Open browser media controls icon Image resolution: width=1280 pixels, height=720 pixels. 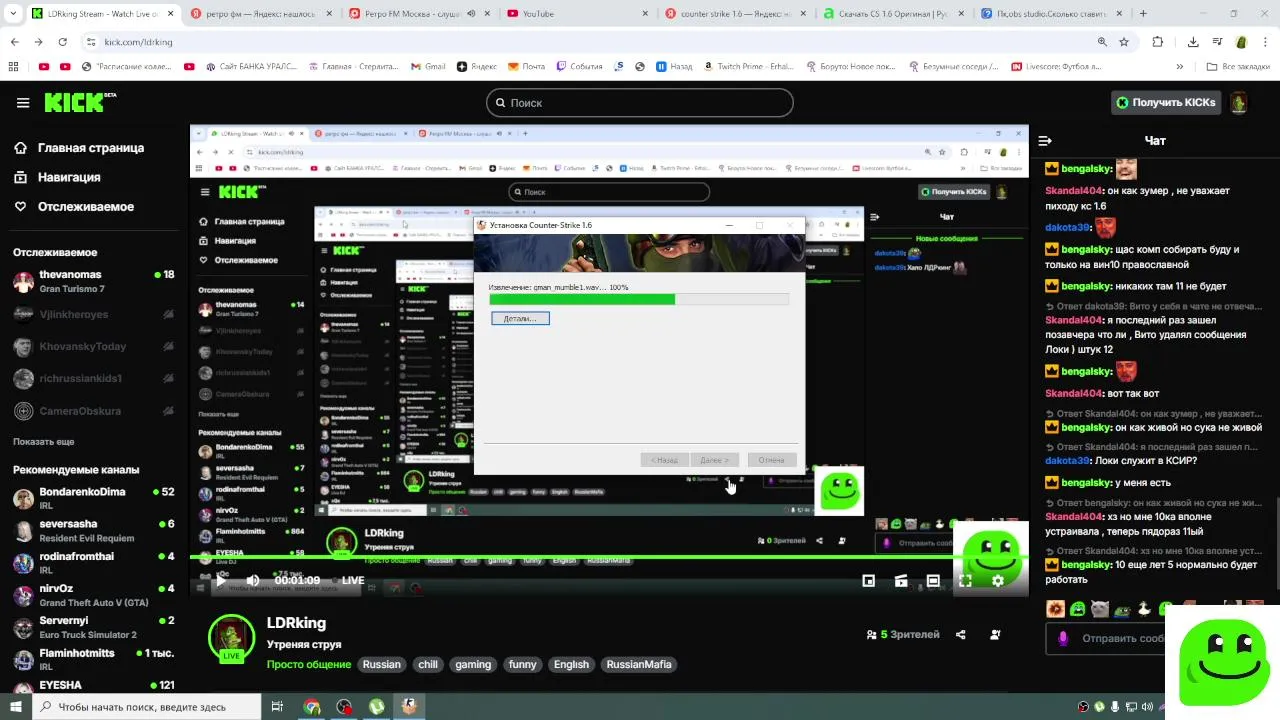point(1217,42)
